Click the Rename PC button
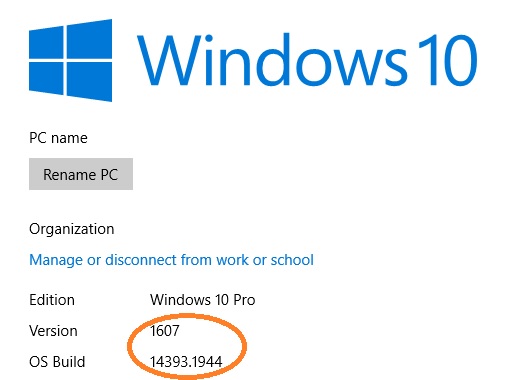Screen dimensions: 508x380 coord(81,174)
